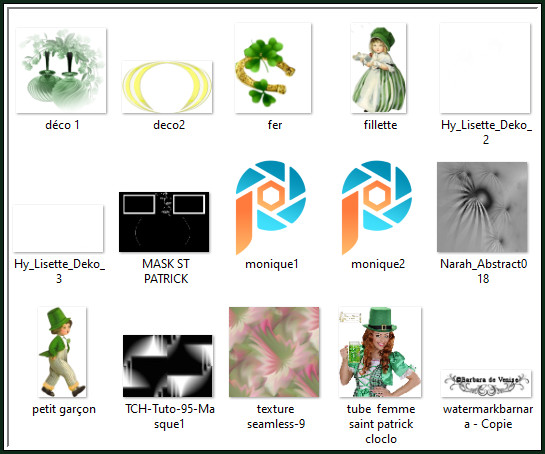Screen dimensions: 545x454
Task: Click the fer horseshoe clover image
Action: (273, 68)
